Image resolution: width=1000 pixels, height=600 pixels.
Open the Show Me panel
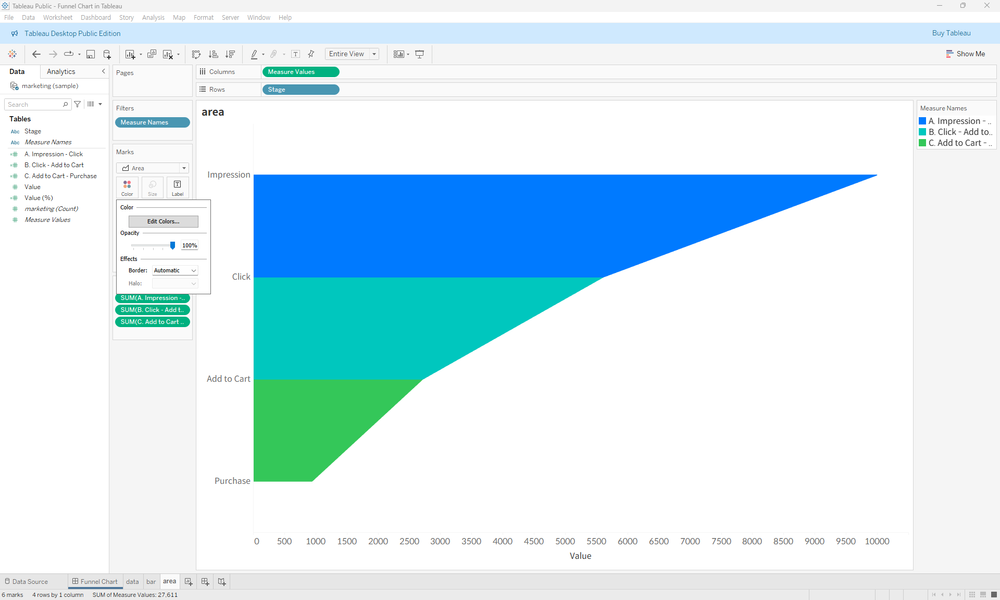pos(965,53)
